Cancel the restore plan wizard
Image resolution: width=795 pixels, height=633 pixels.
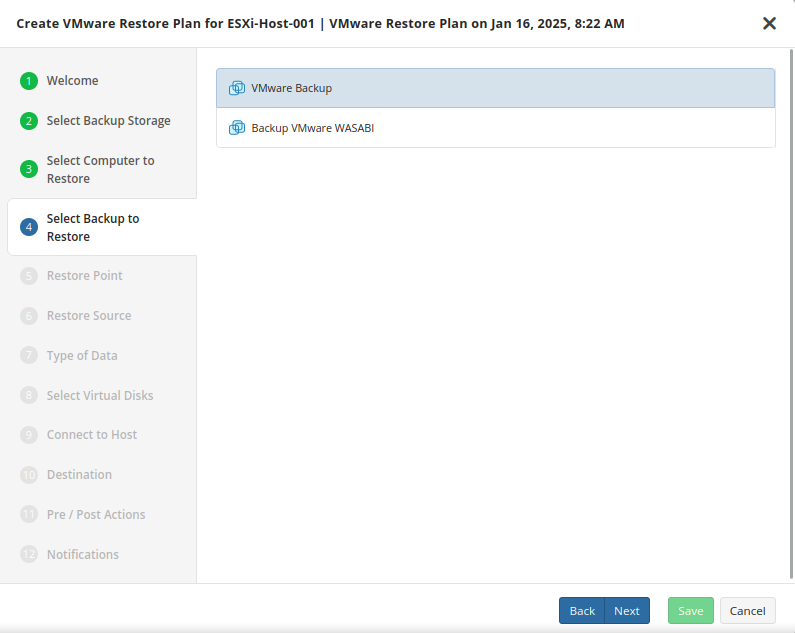point(747,611)
